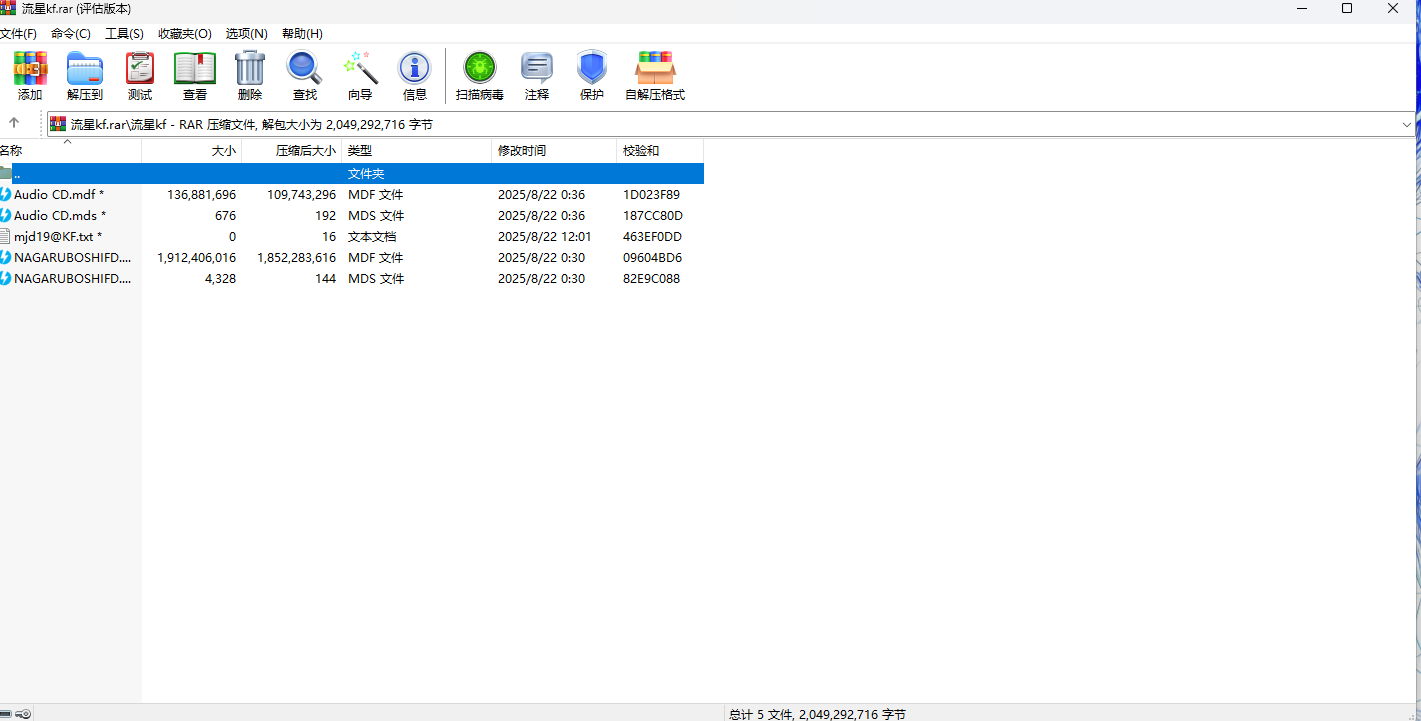Launch the 向导 (Wizard) tool

pyautogui.click(x=360, y=69)
